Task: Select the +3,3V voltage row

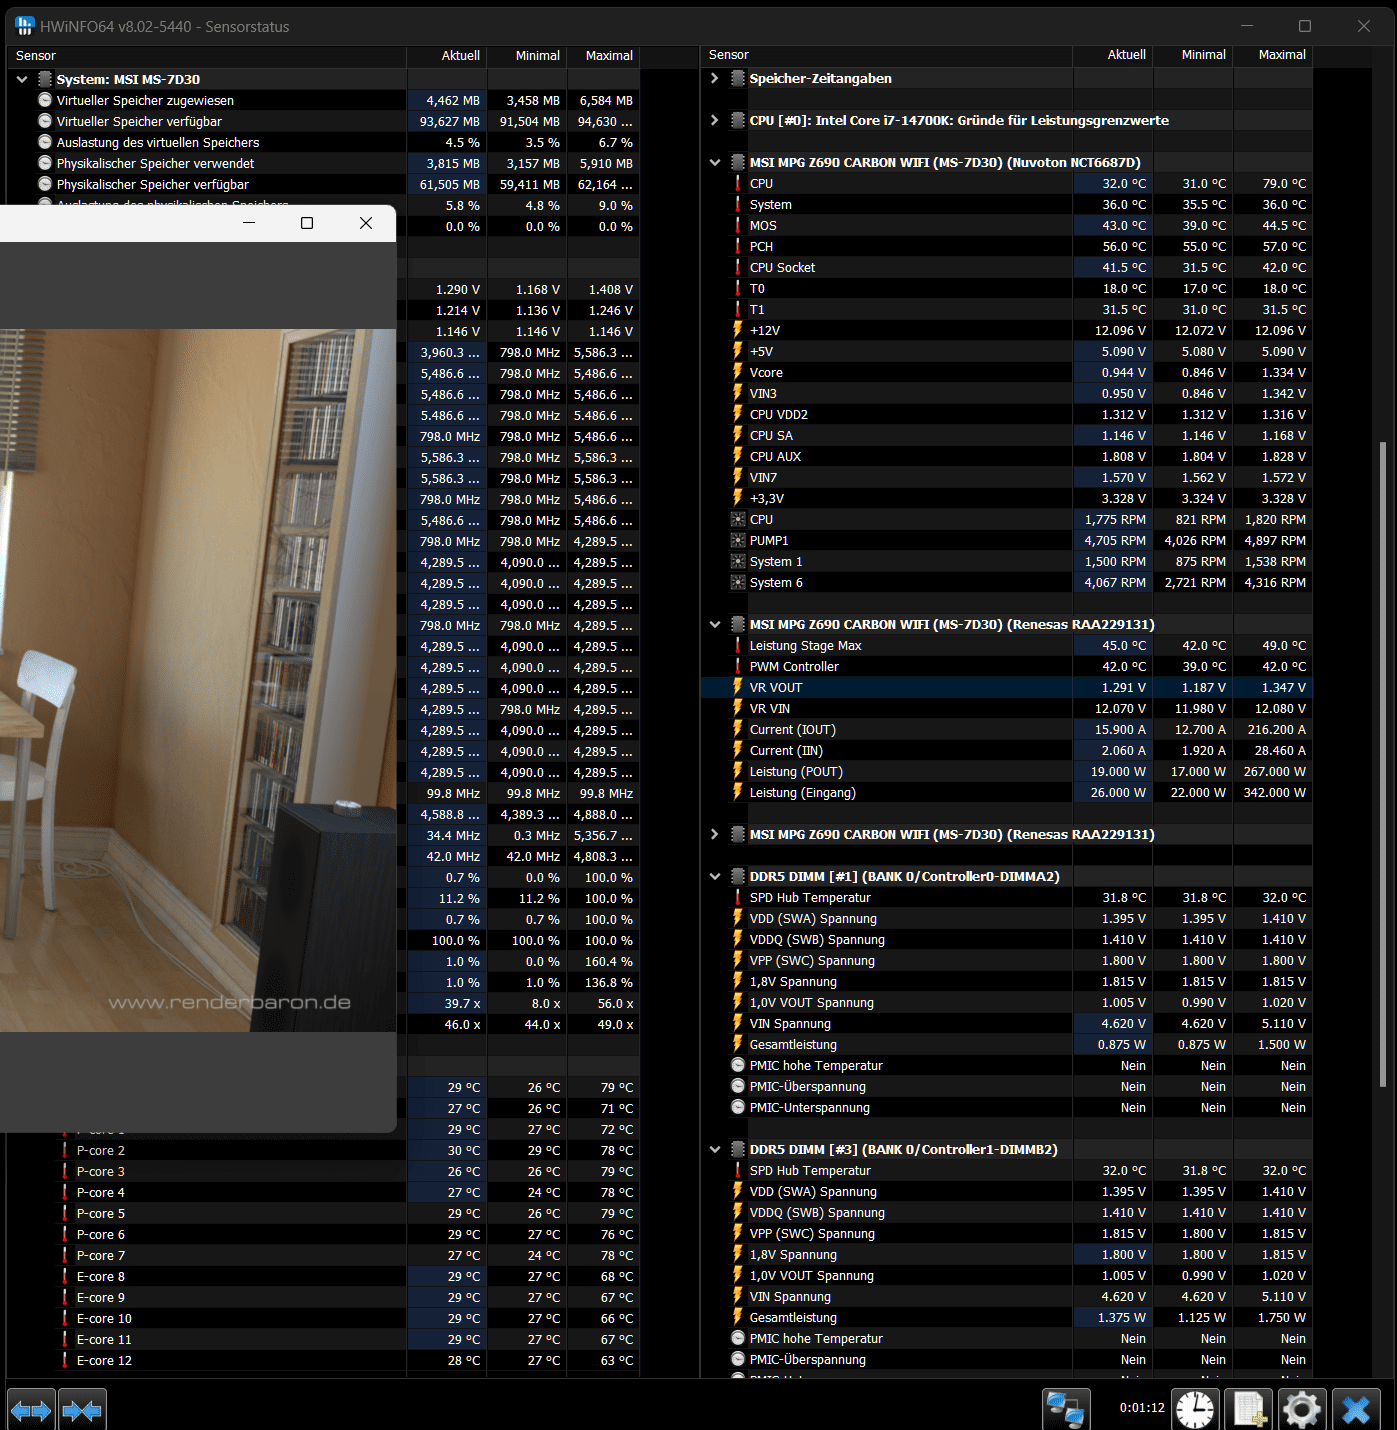Action: click(1007, 498)
